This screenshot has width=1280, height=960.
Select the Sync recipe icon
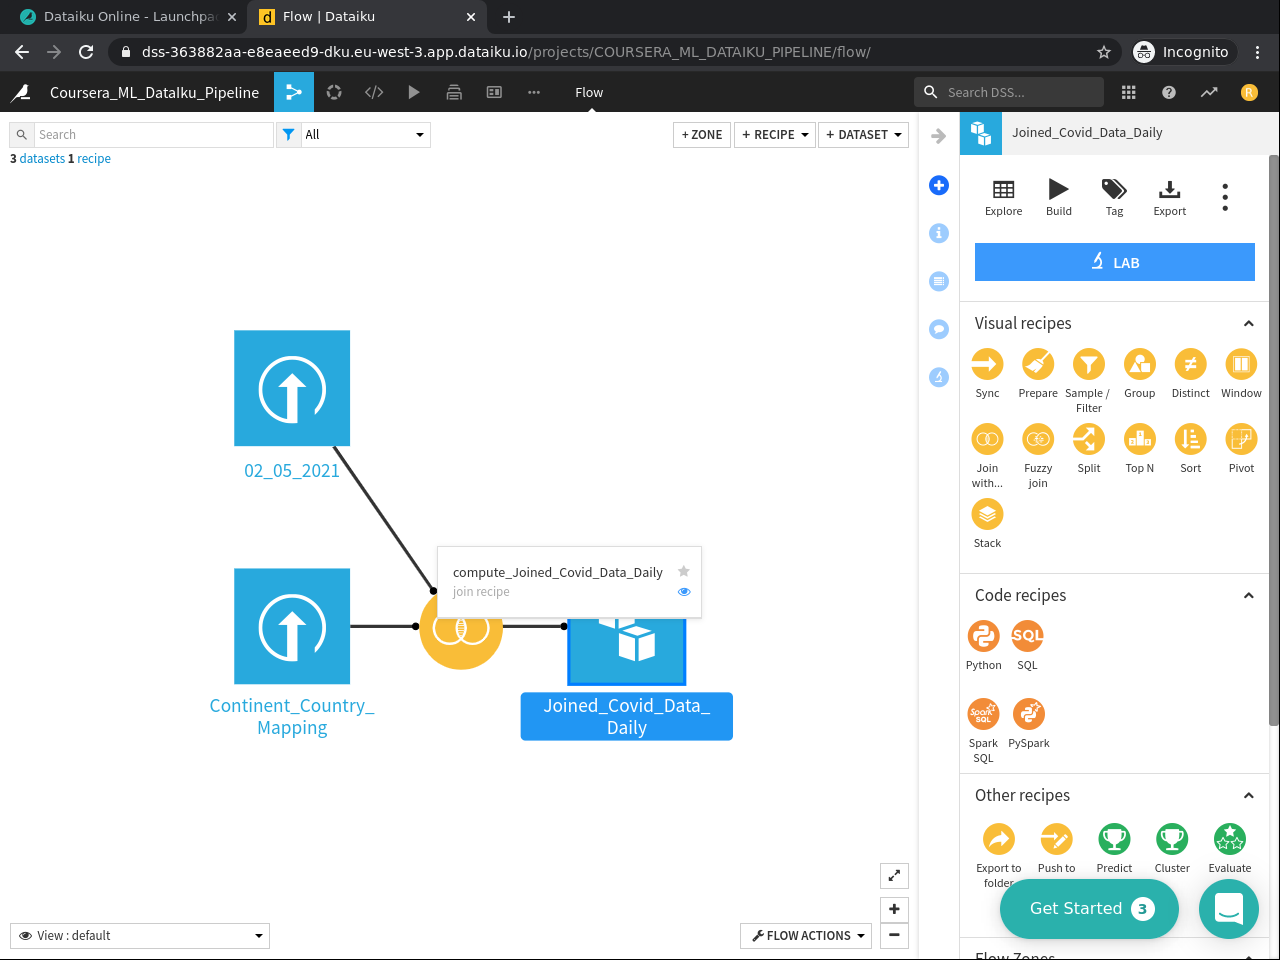pyautogui.click(x=987, y=364)
